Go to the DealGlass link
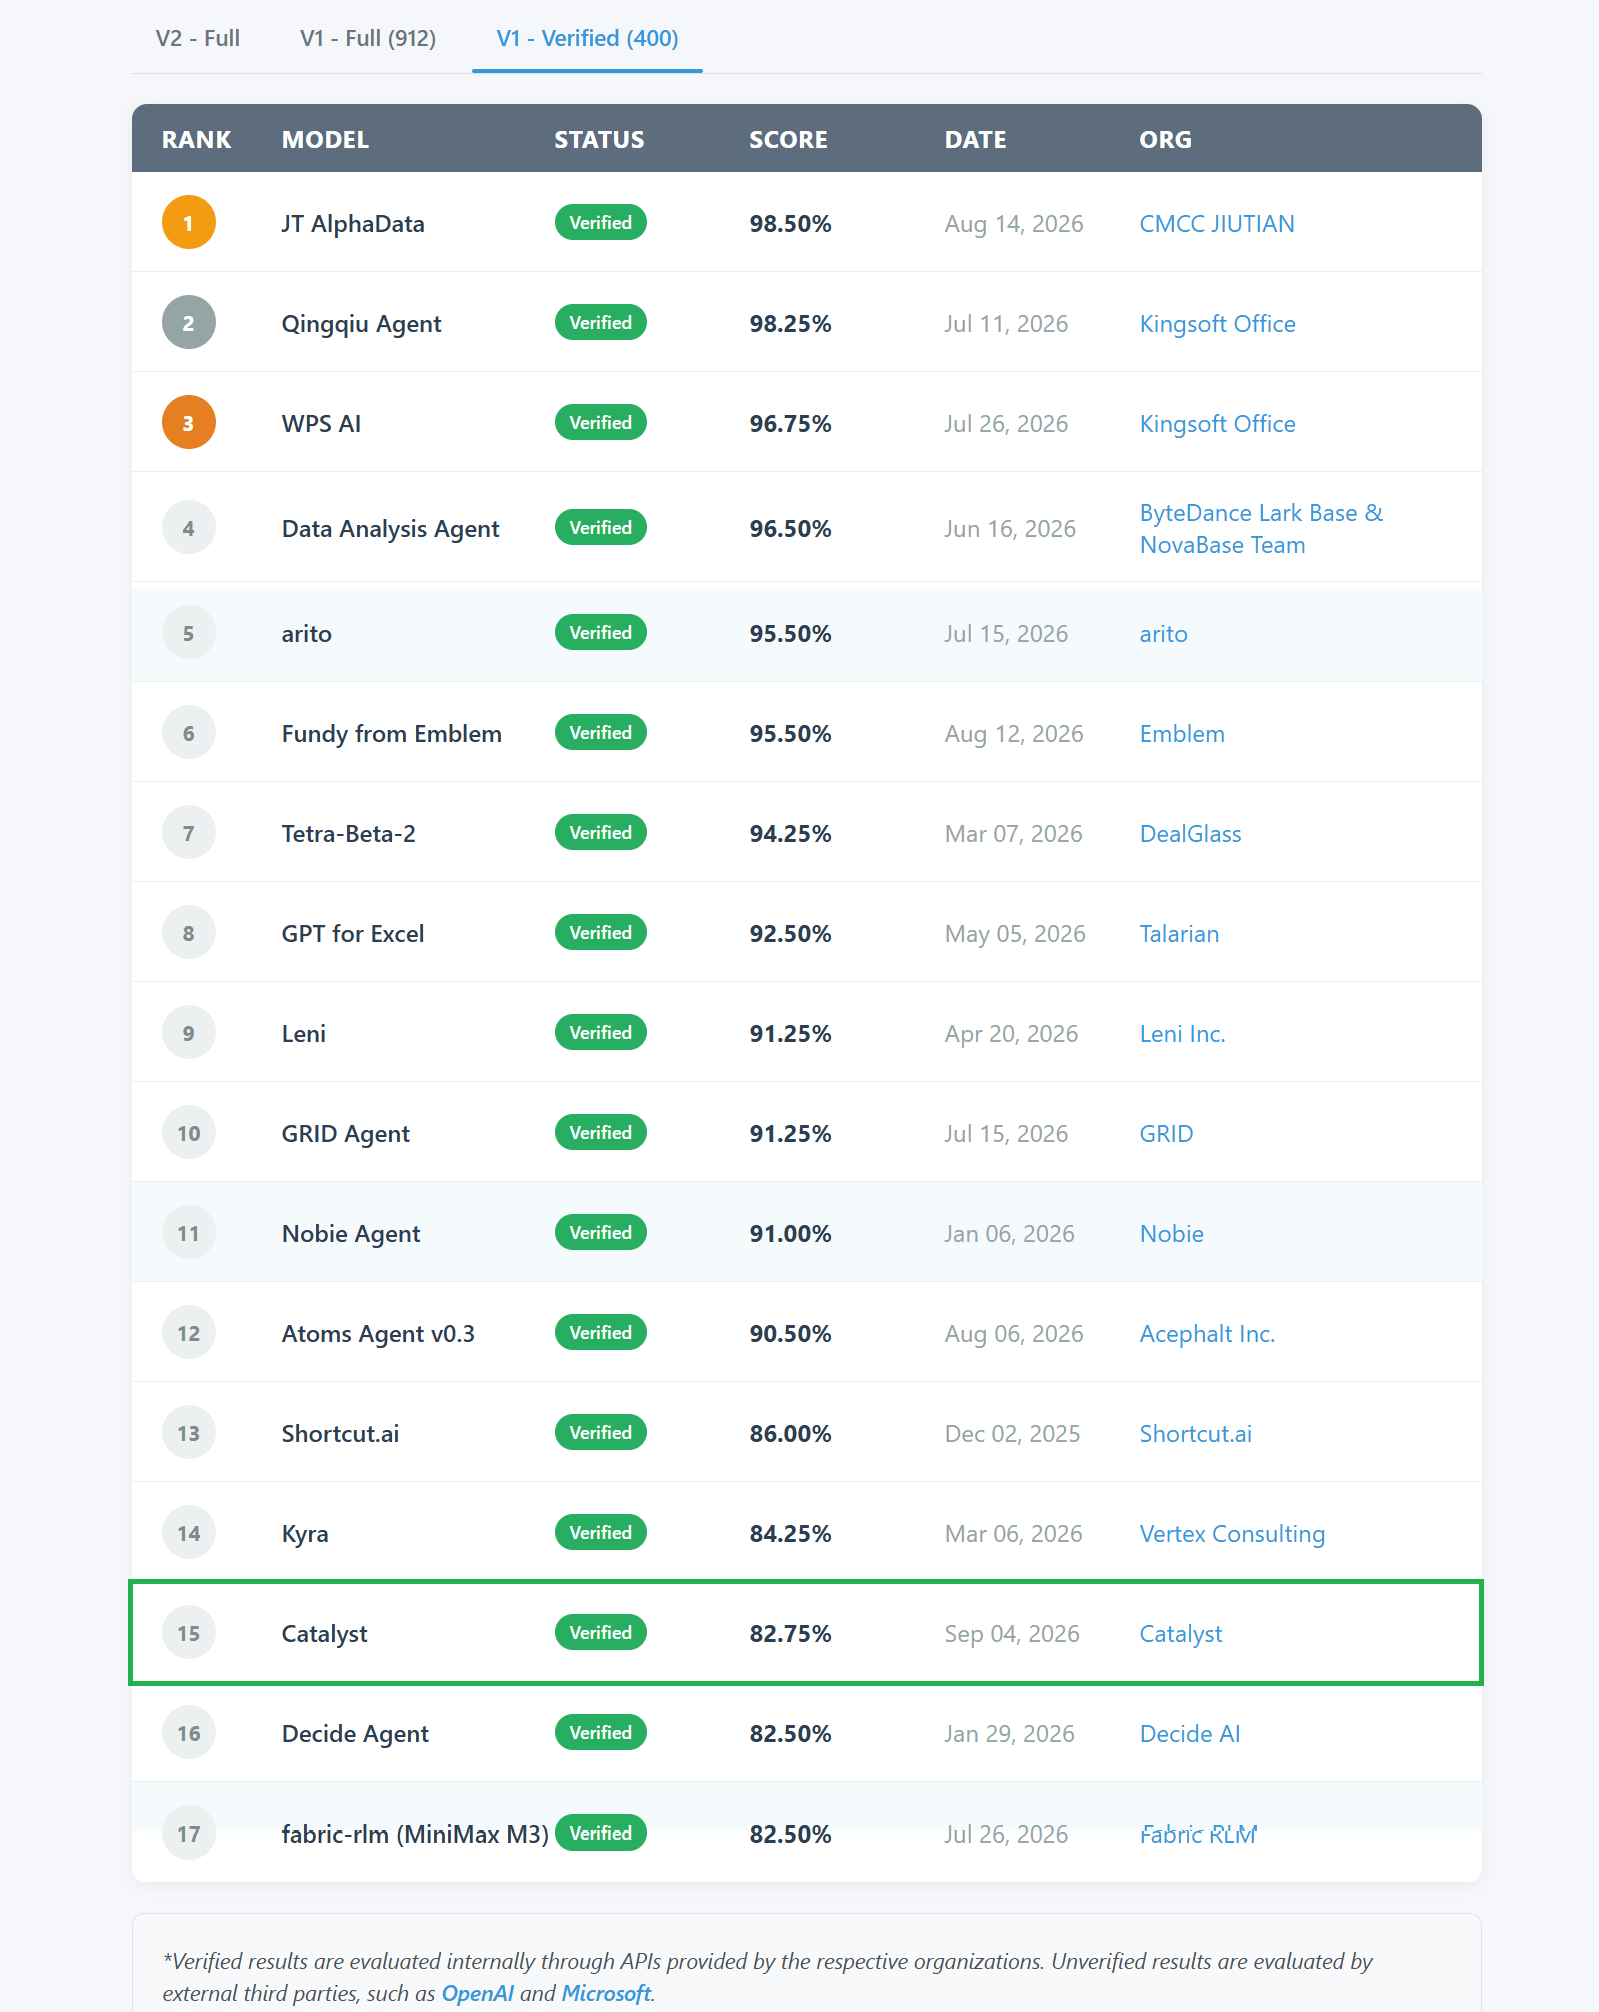The height and width of the screenshot is (2012, 1599). 1191,834
